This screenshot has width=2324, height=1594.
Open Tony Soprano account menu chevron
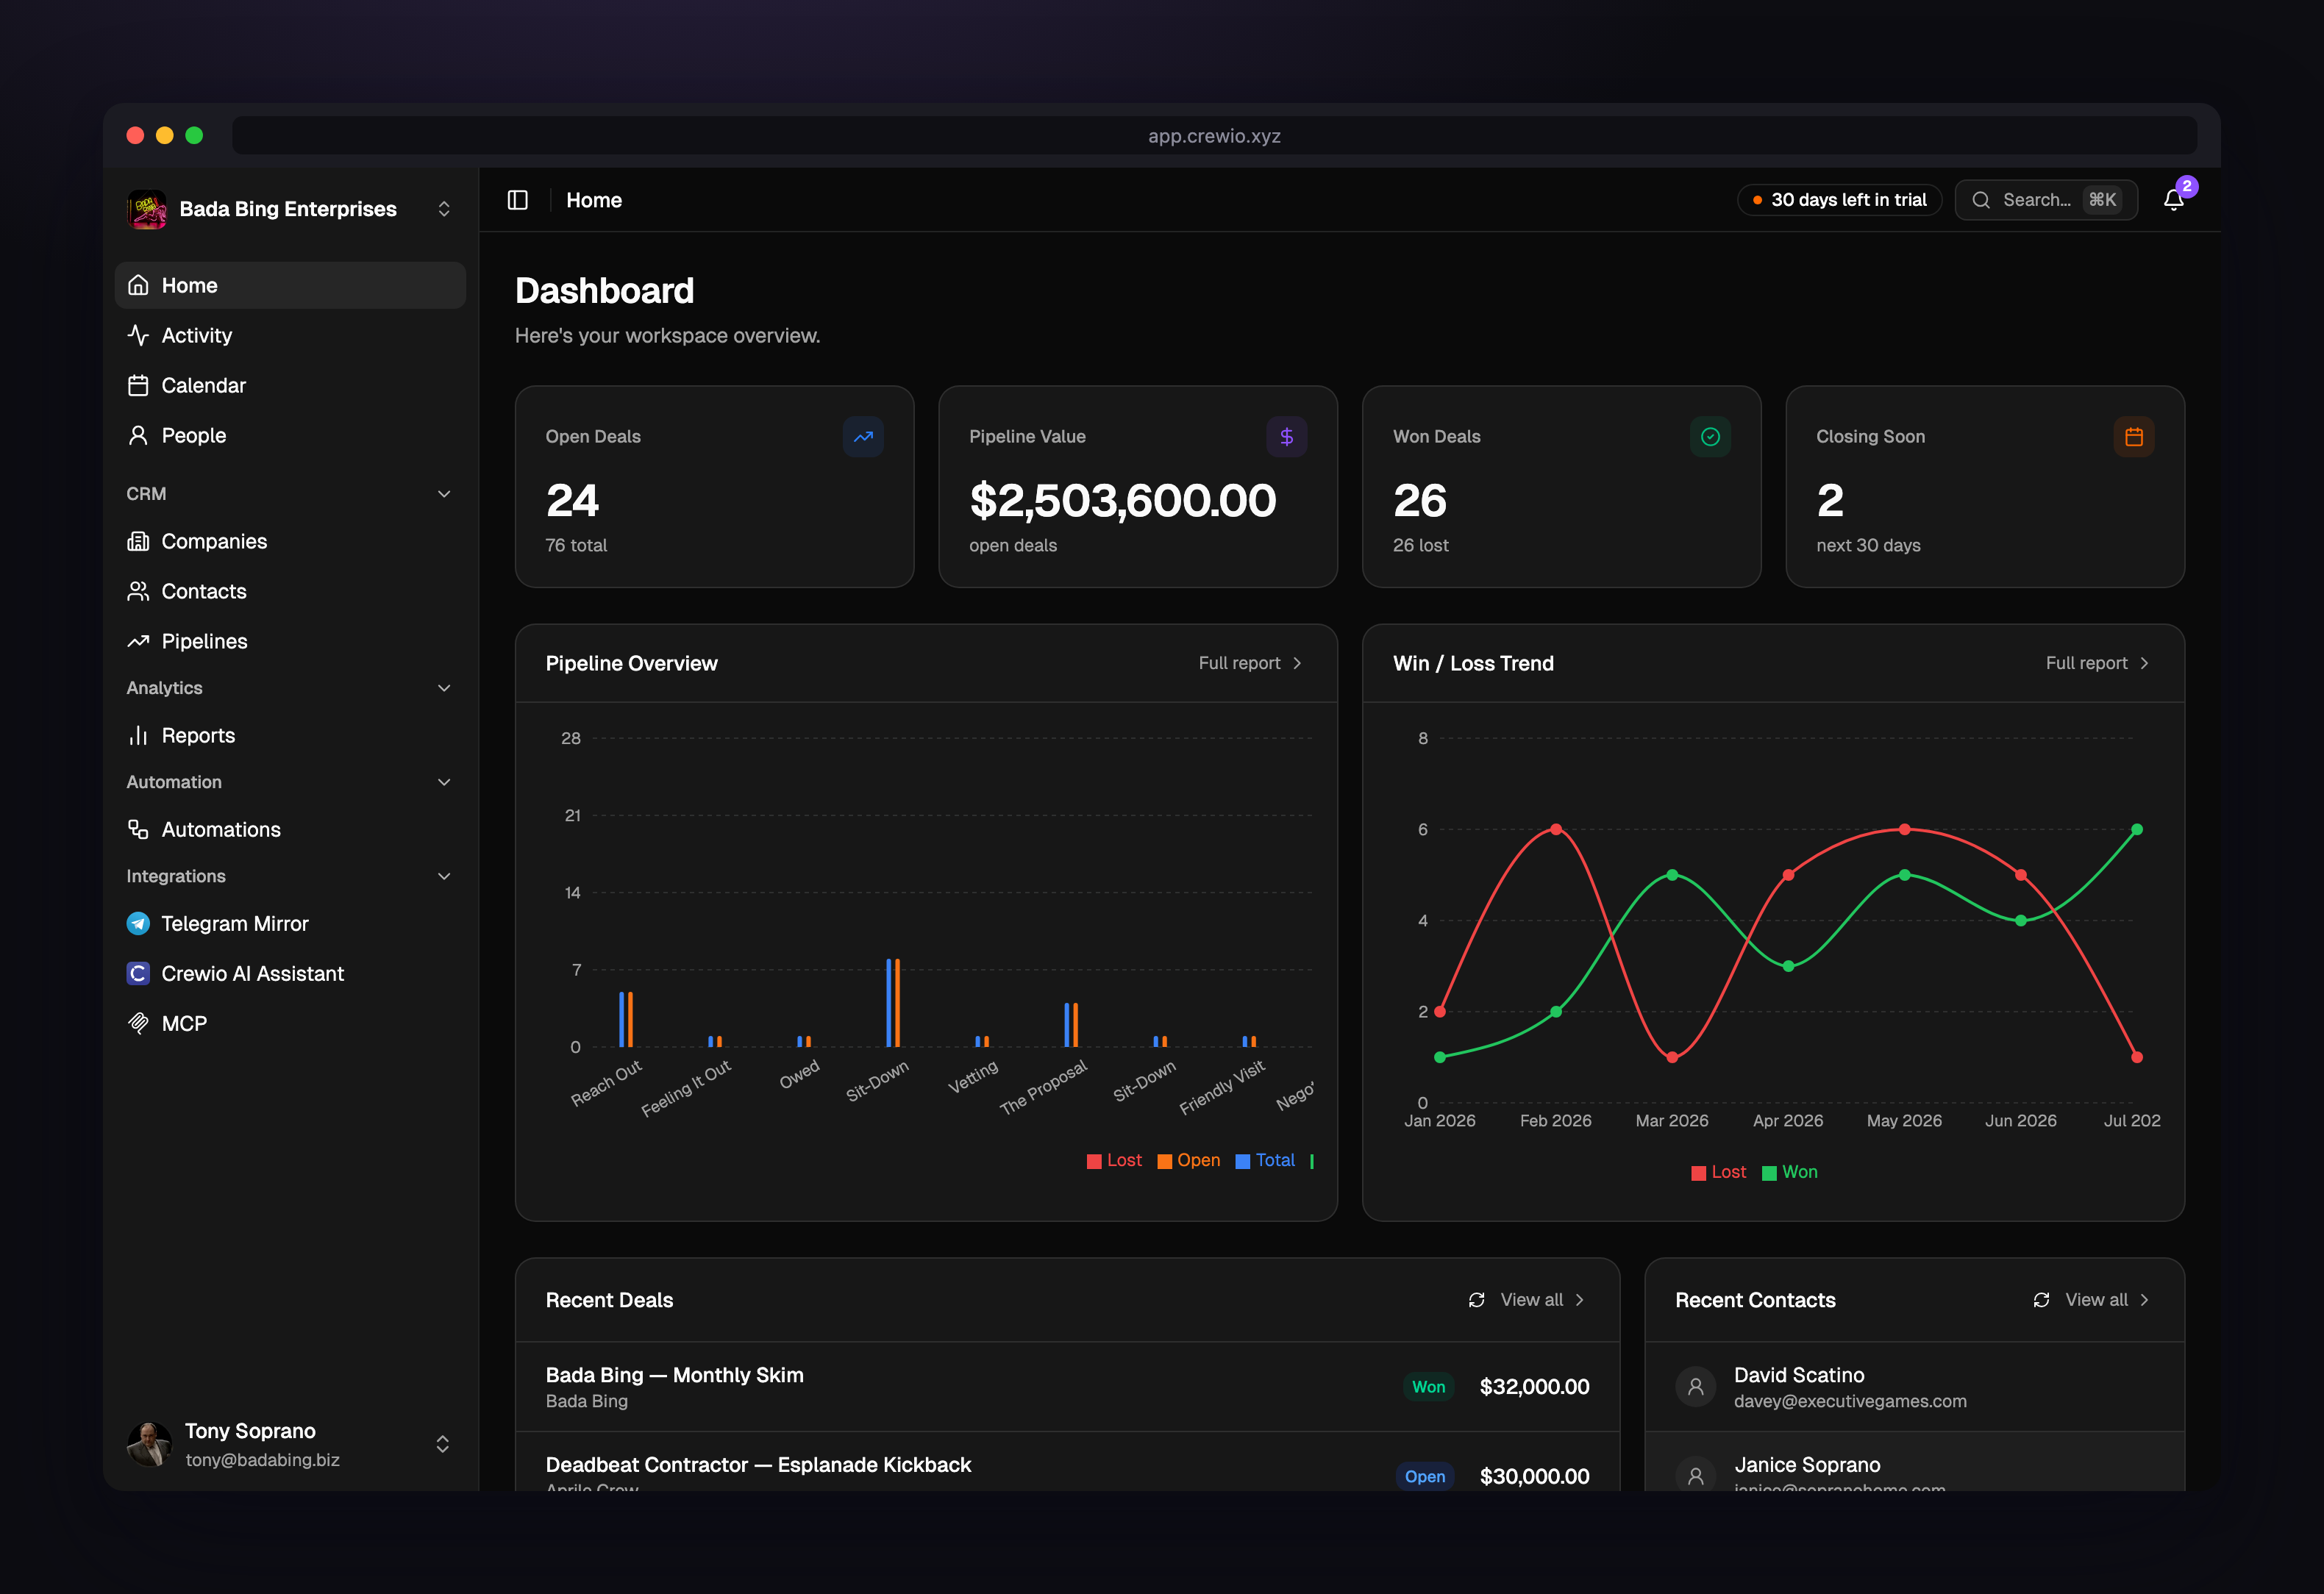coord(442,1444)
